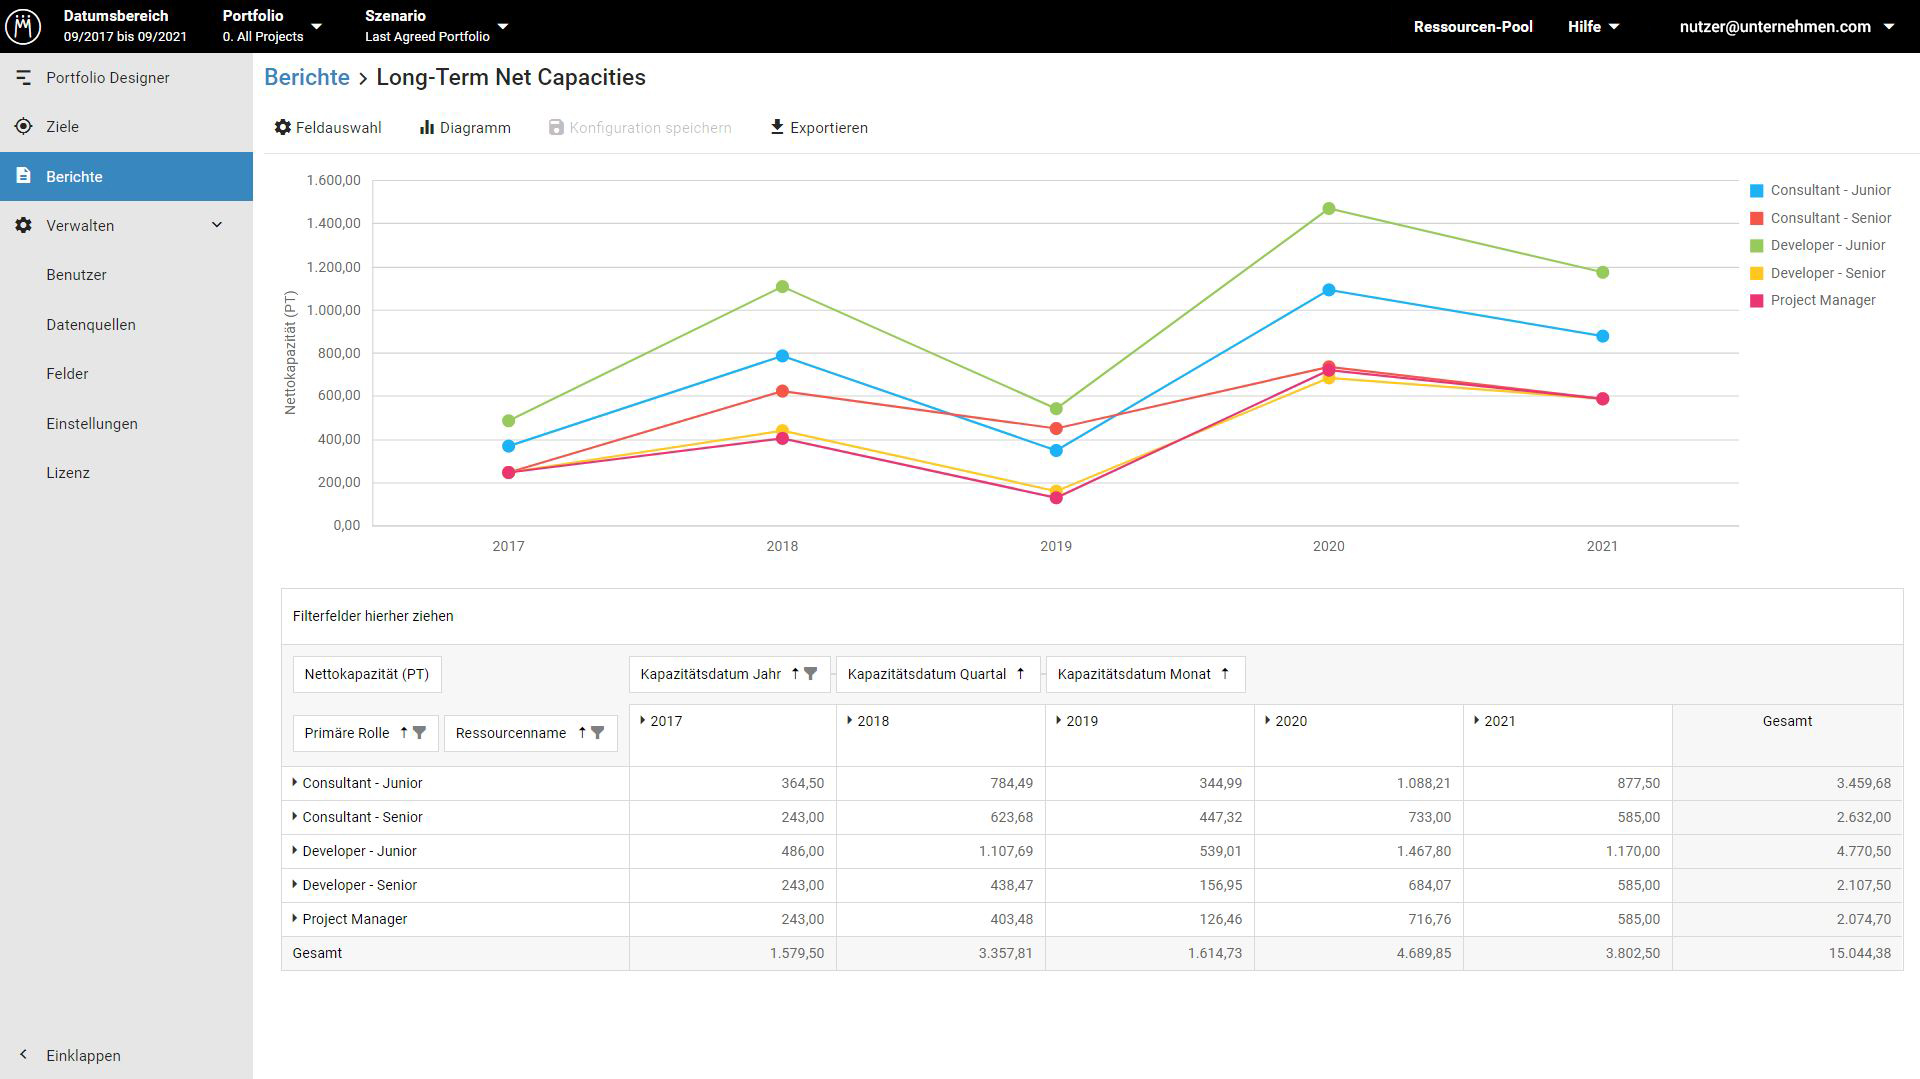Hide Project Manager series via legend
This screenshot has height=1079, width=1920.
[x=1812, y=300]
